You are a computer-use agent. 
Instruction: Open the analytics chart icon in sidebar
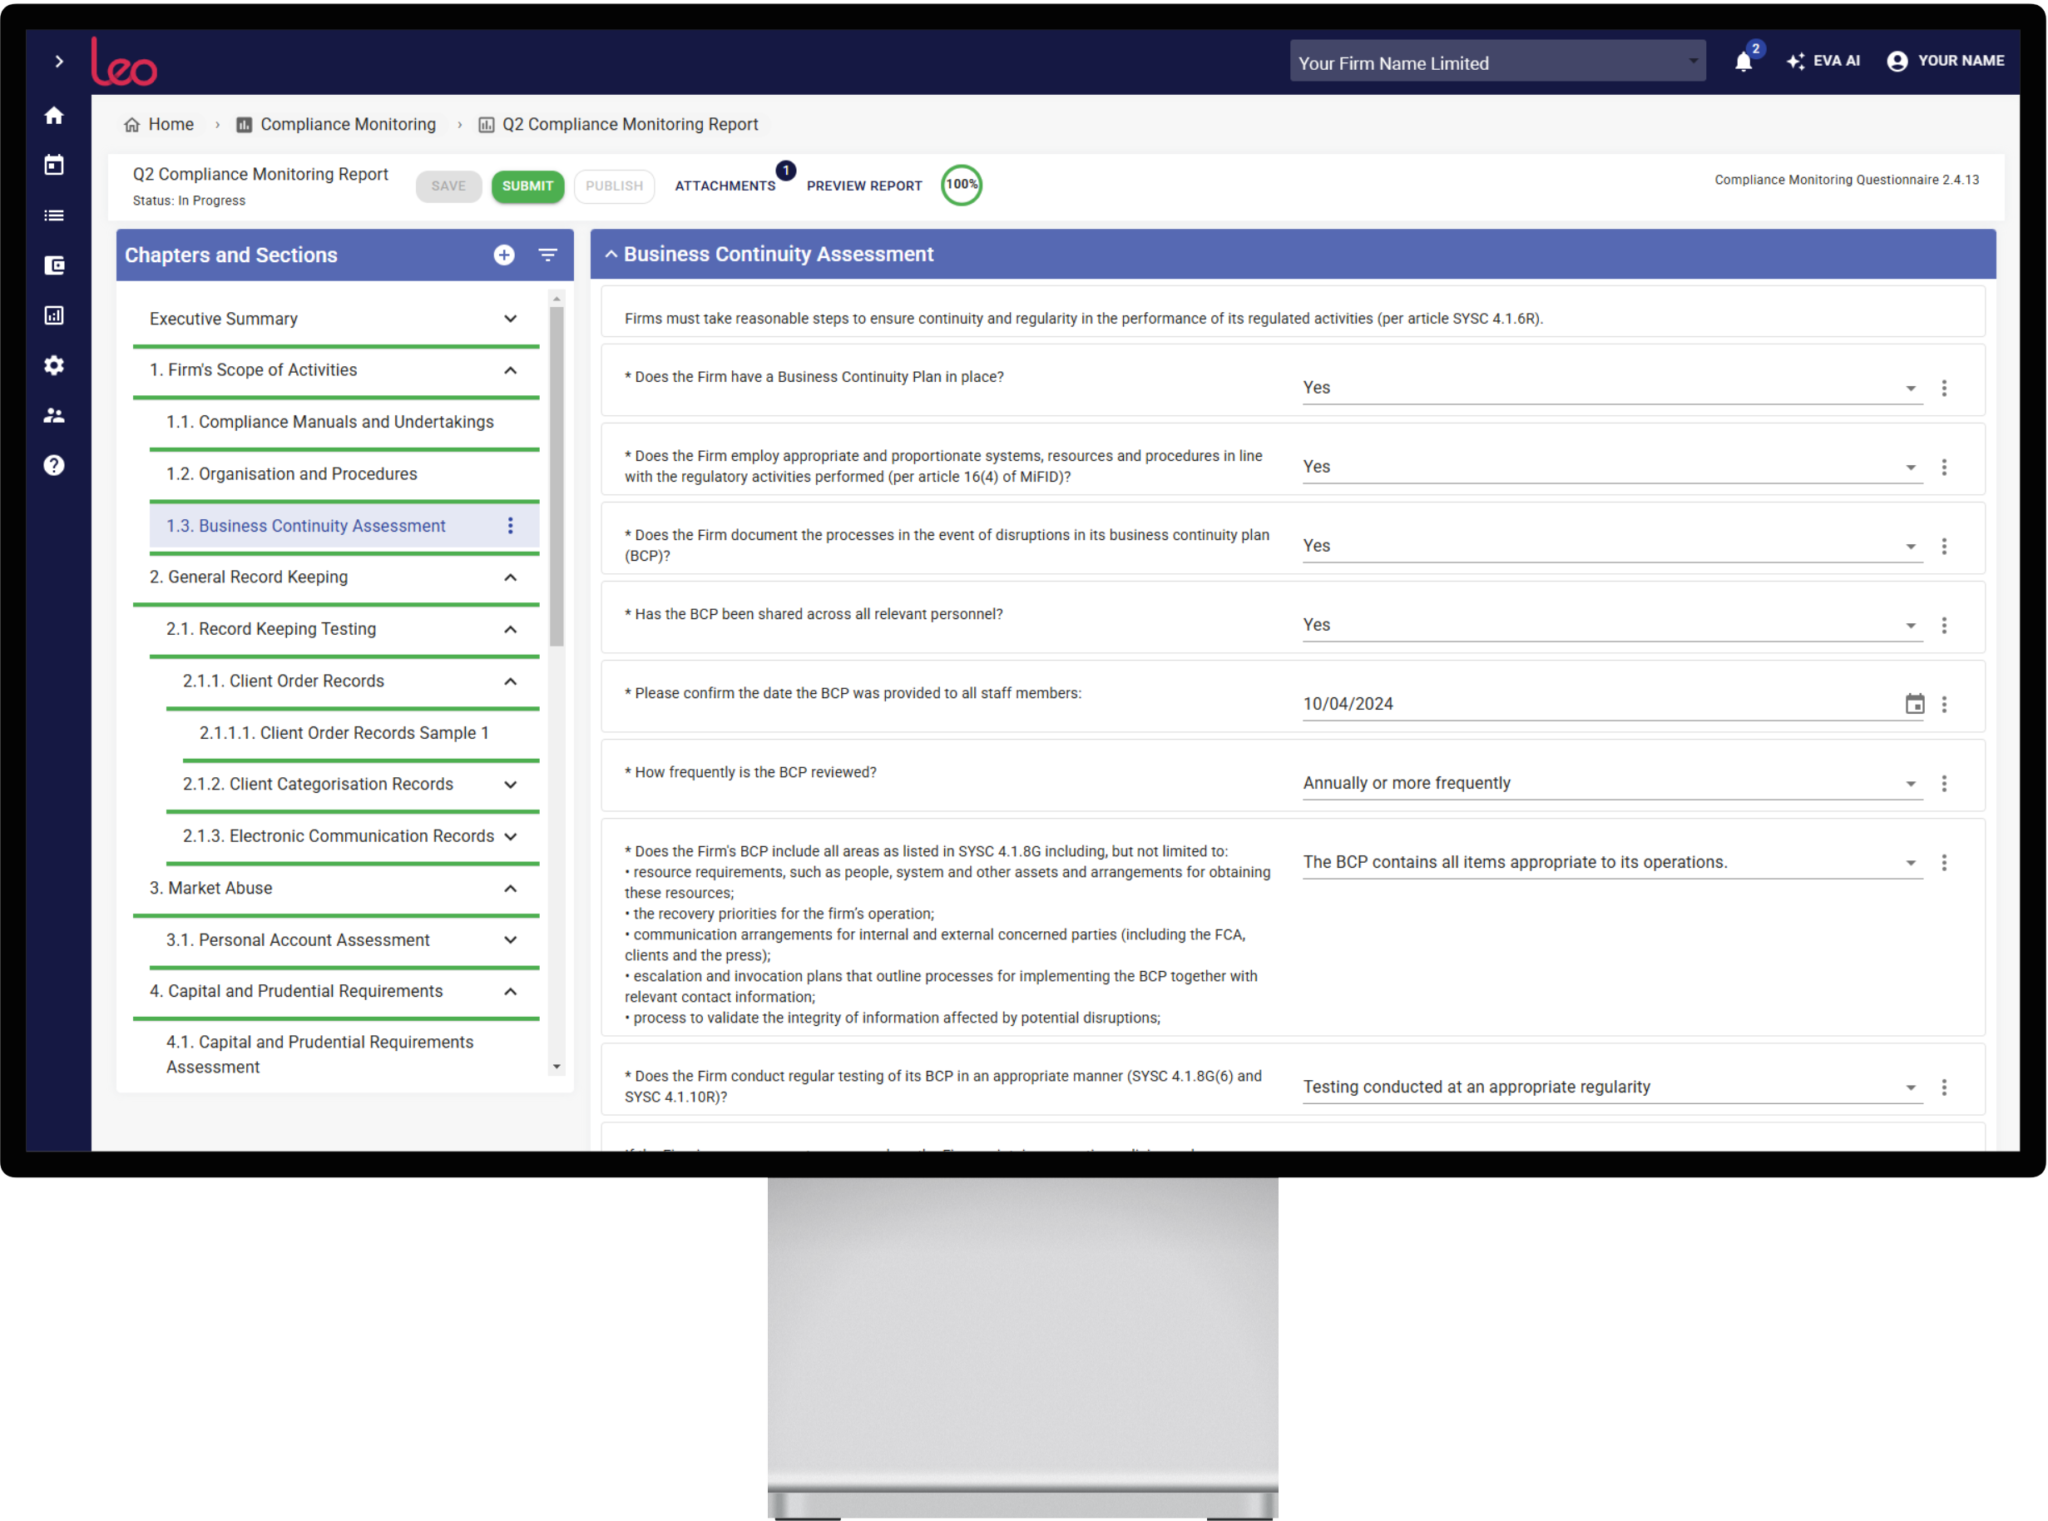(x=53, y=315)
